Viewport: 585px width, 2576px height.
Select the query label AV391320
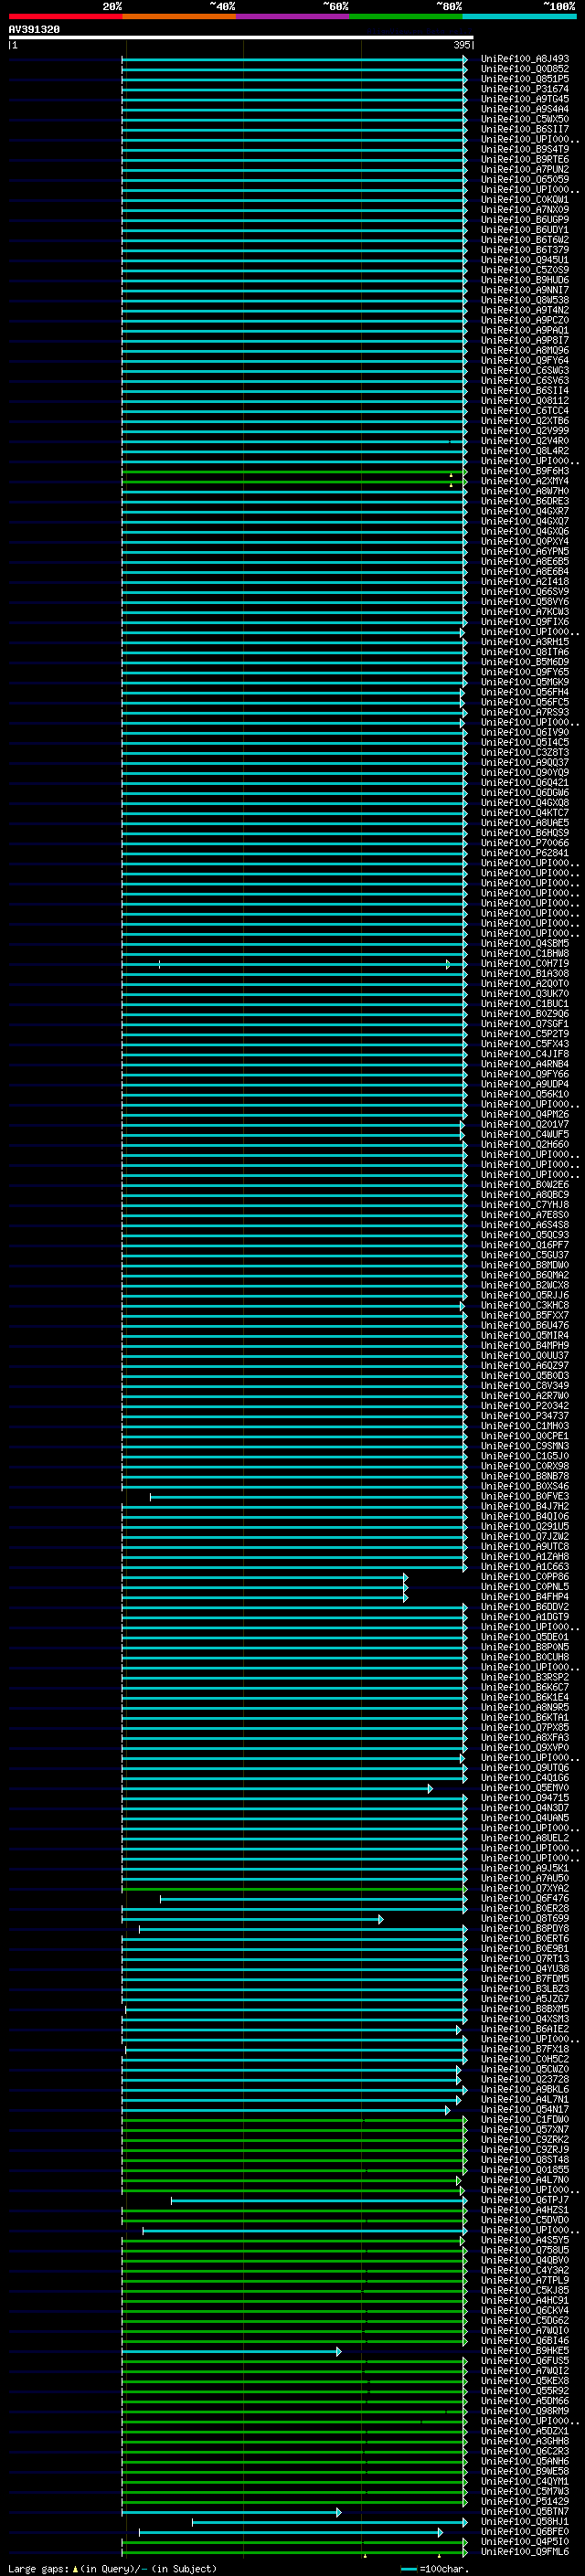pyautogui.click(x=34, y=30)
